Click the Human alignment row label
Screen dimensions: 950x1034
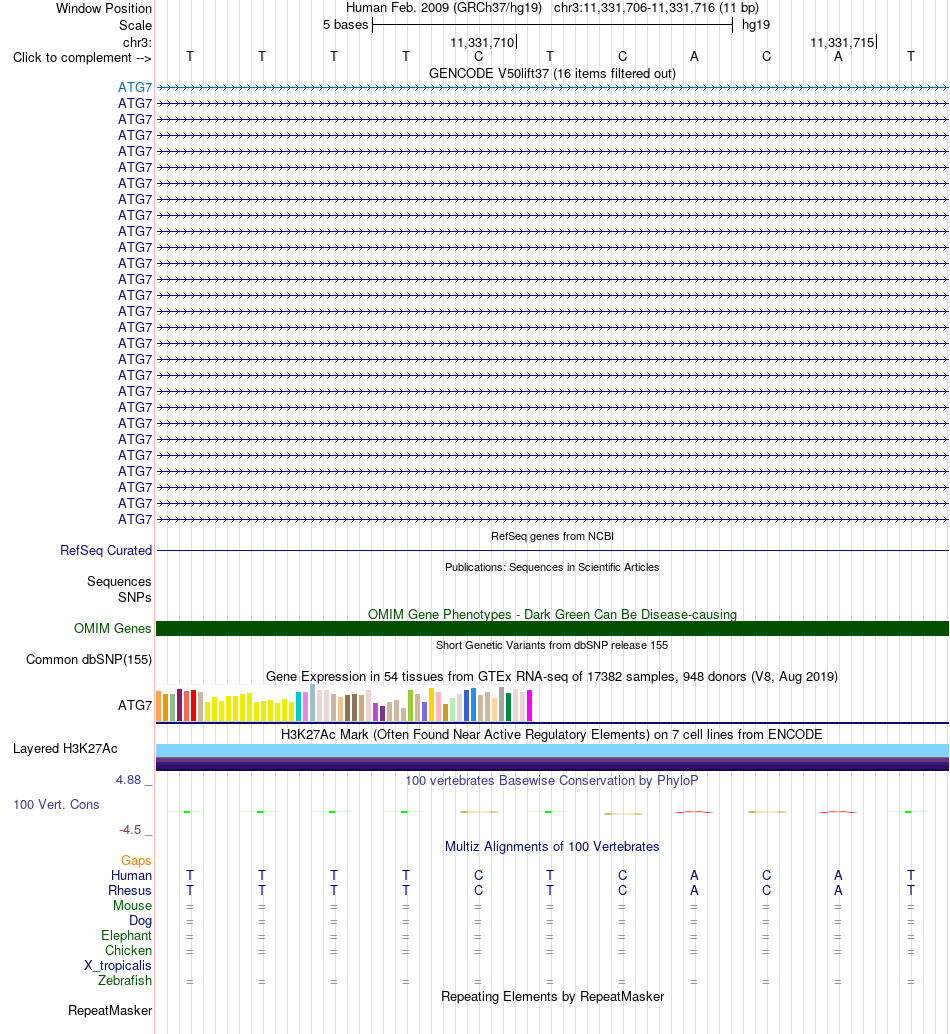131,876
